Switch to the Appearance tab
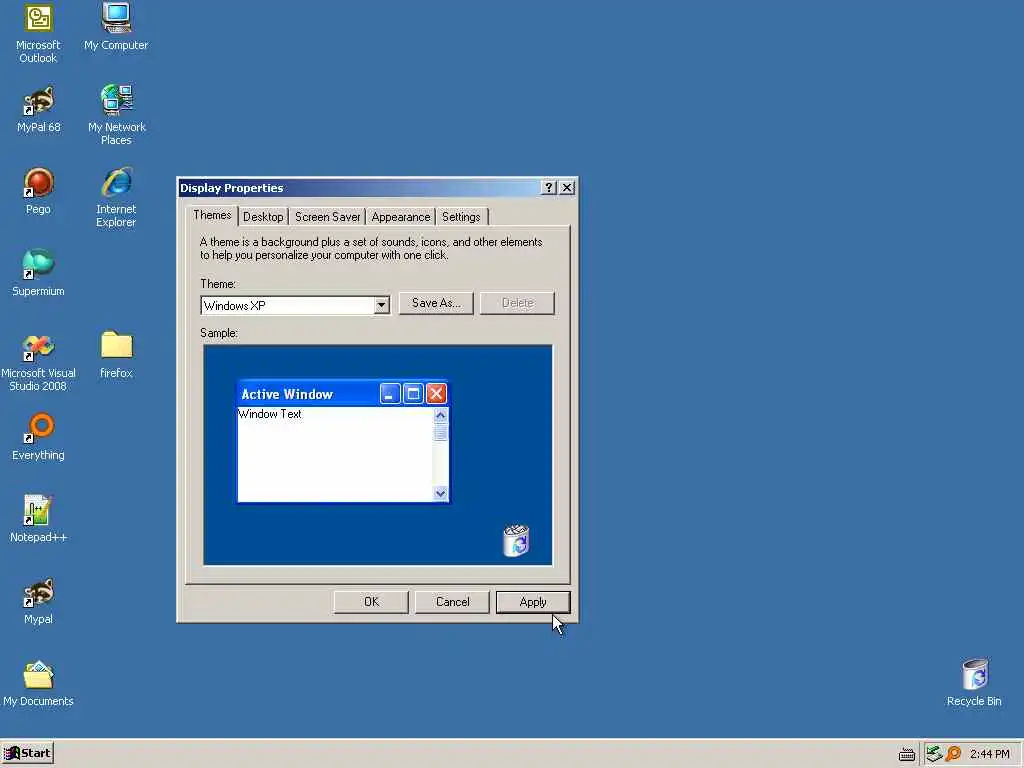The width and height of the screenshot is (1024, 768). click(400, 217)
